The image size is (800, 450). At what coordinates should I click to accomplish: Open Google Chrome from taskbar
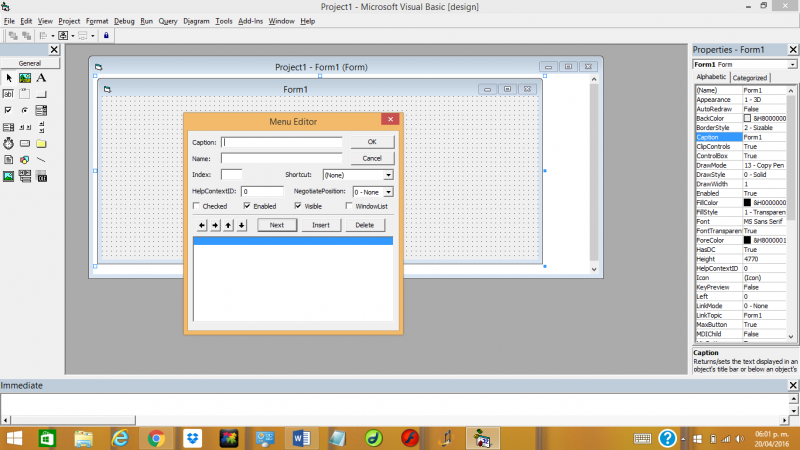click(x=156, y=438)
